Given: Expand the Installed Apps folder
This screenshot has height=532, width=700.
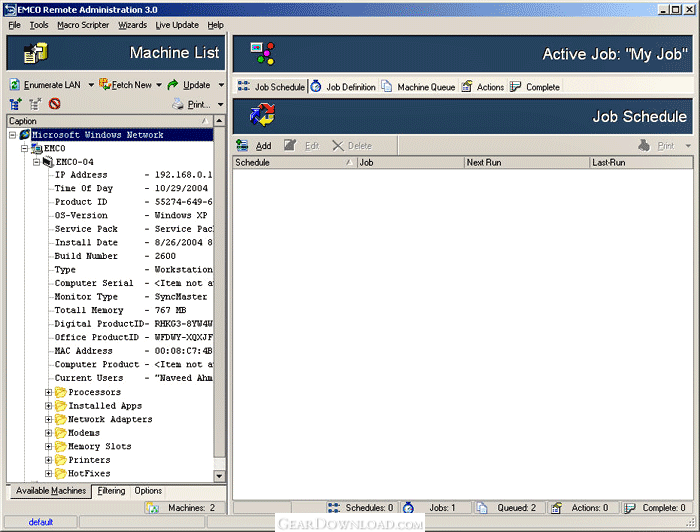Looking at the screenshot, I should [49, 406].
